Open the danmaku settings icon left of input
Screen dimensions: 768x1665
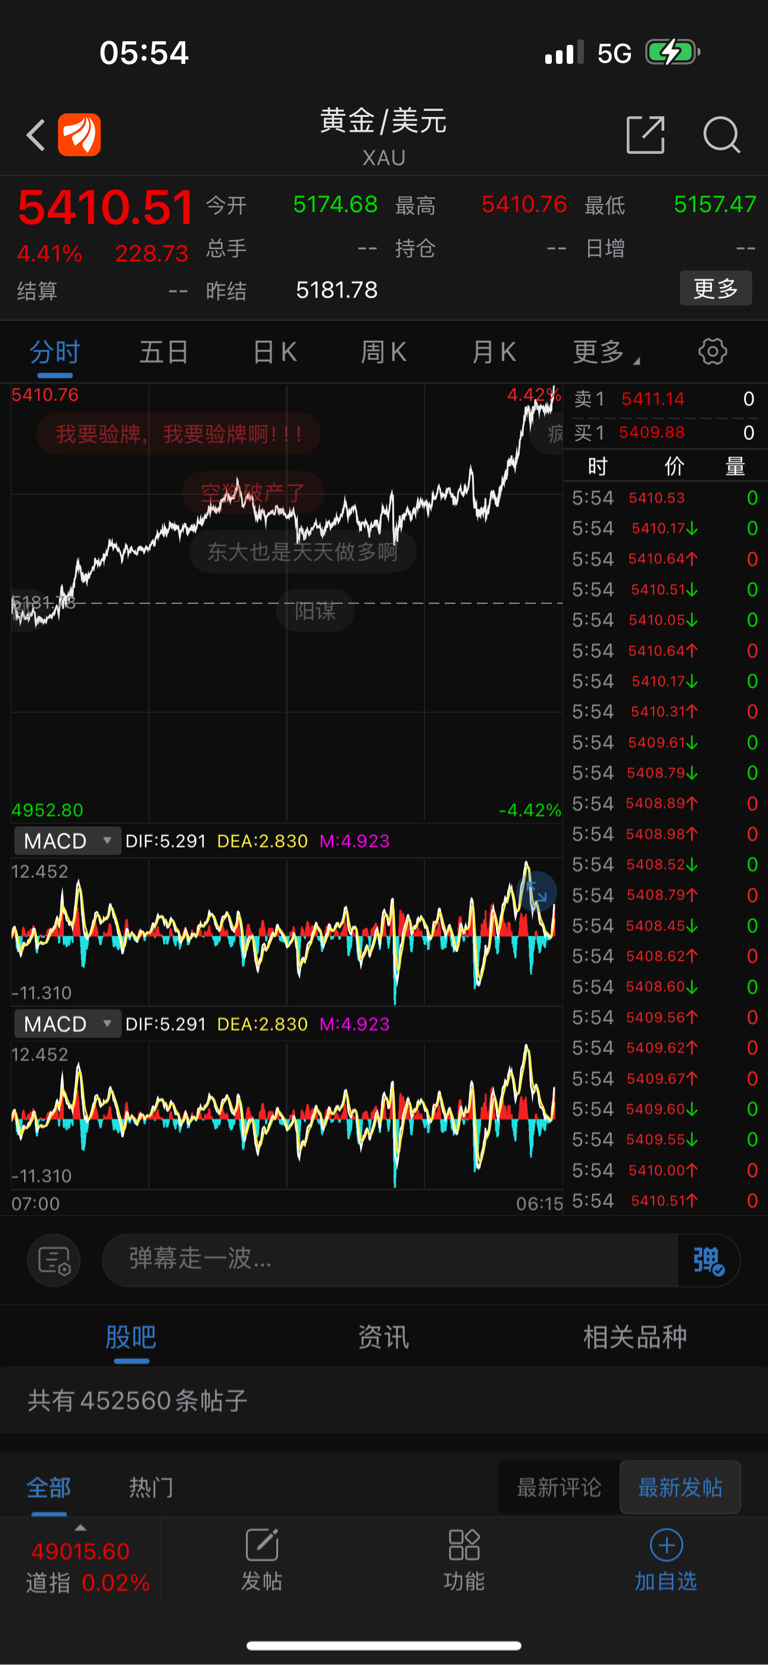click(x=54, y=1260)
